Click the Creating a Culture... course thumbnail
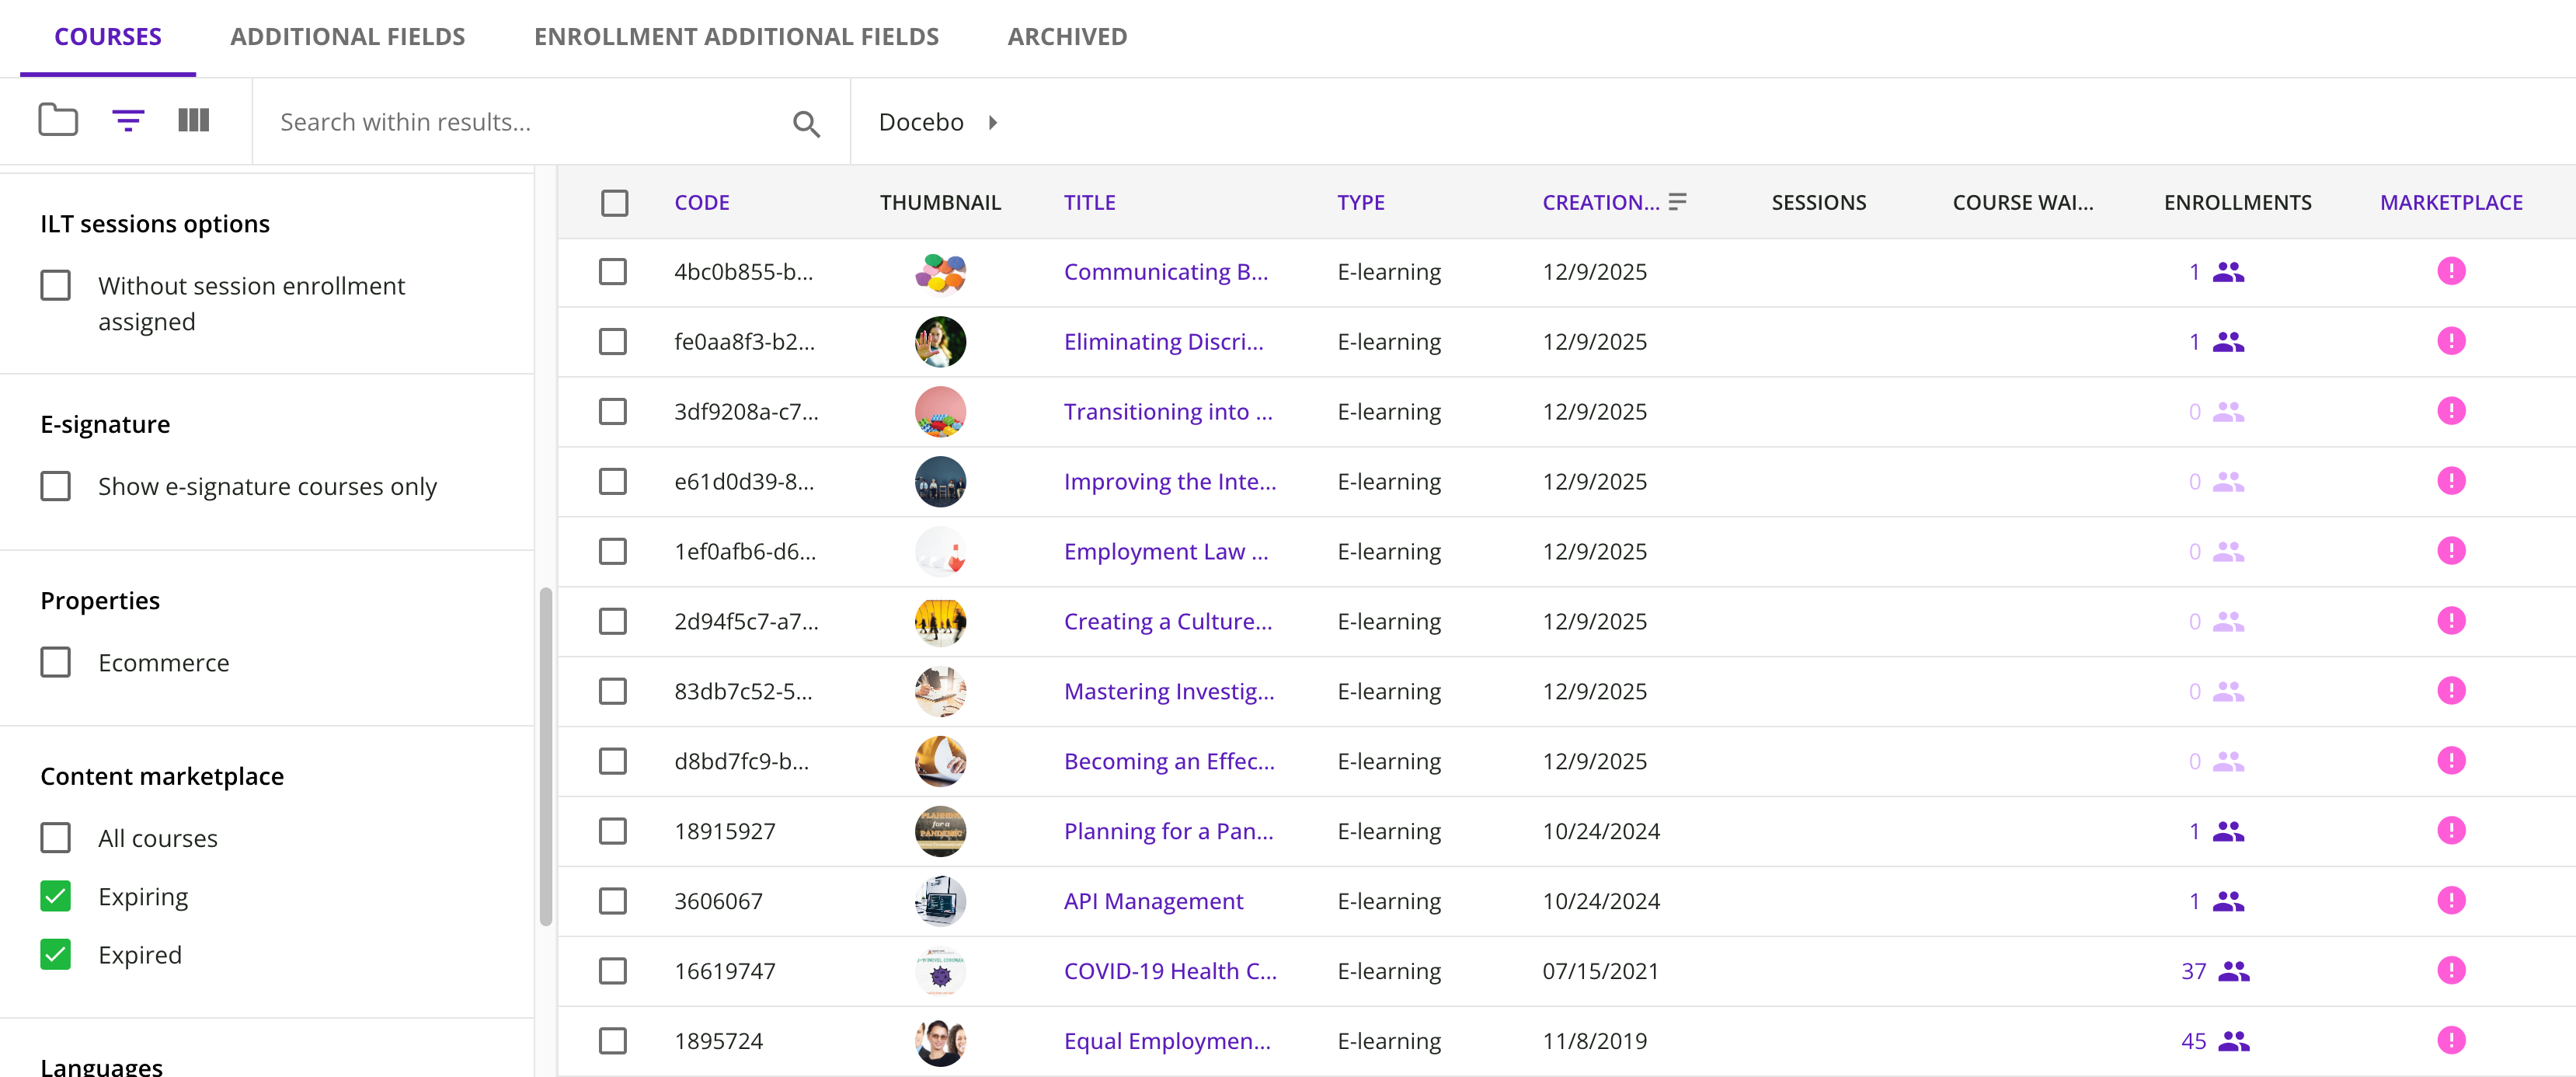Viewport: 2576px width, 1077px height. [x=940, y=621]
